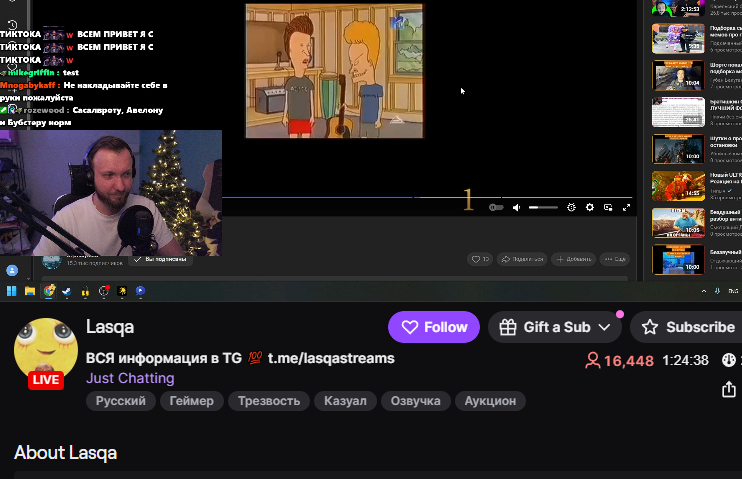
Task: Click the Казуал tag
Action: pos(345,401)
